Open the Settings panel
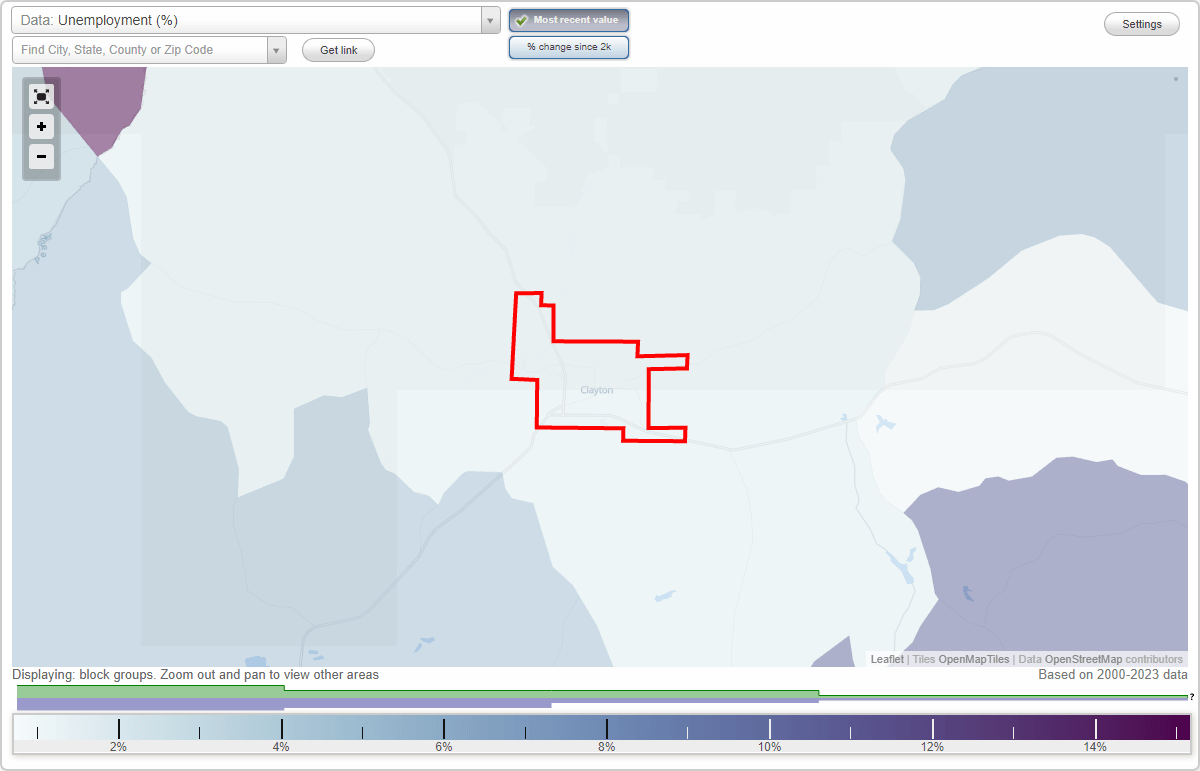This screenshot has height=771, width=1200. [x=1141, y=23]
